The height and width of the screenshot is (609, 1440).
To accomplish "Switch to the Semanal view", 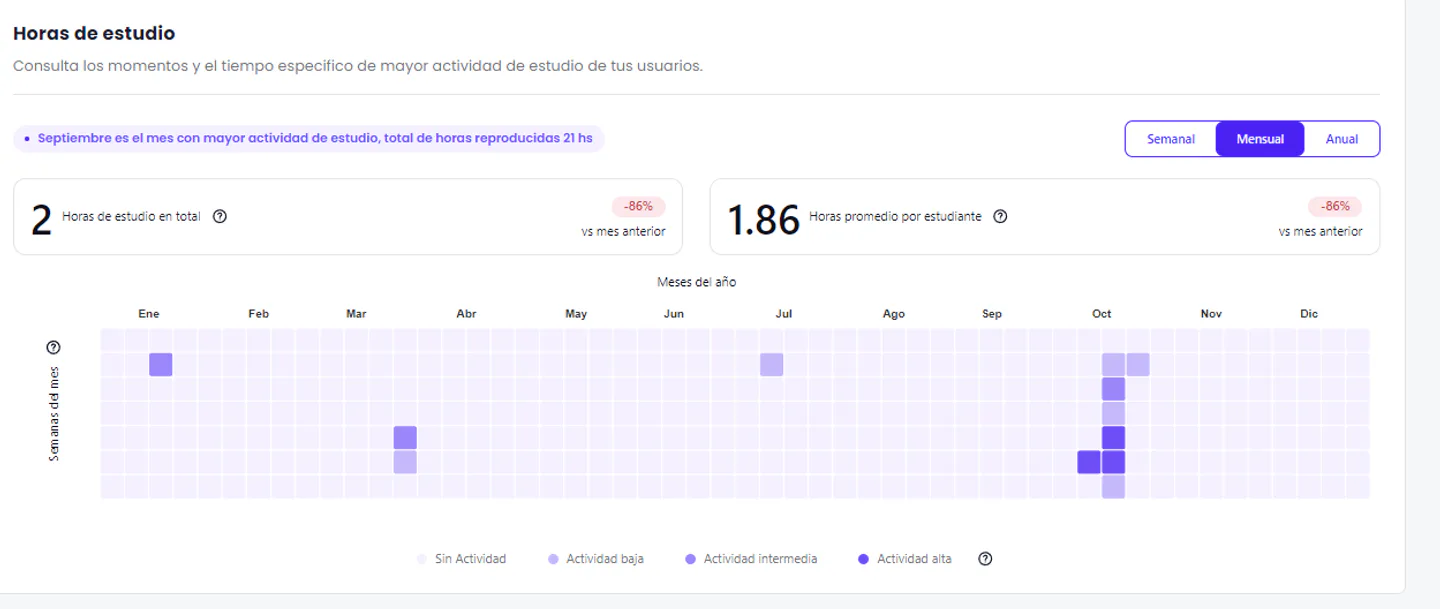I will point(1170,139).
